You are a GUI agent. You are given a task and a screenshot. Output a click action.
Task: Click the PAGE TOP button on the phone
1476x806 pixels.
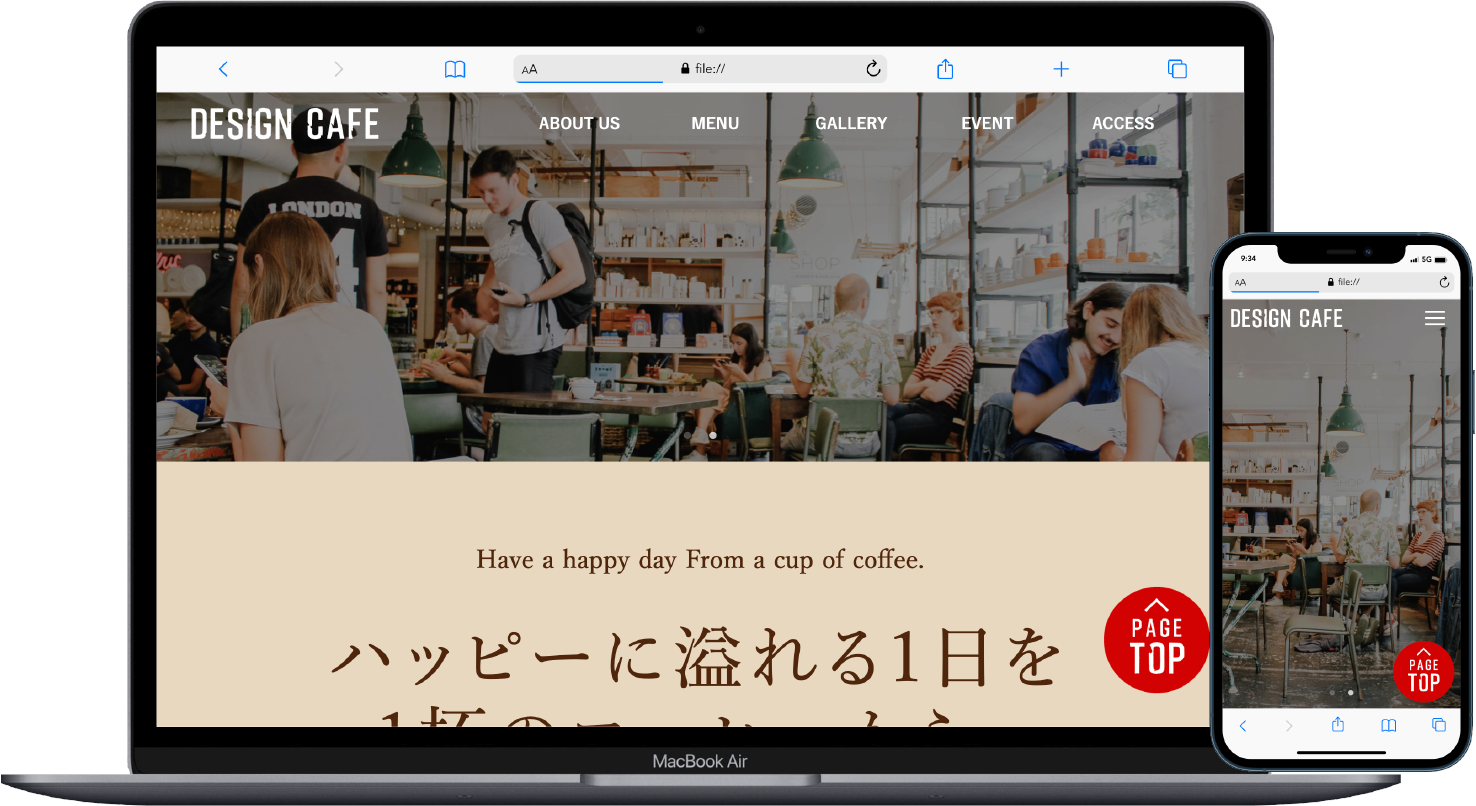1423,672
